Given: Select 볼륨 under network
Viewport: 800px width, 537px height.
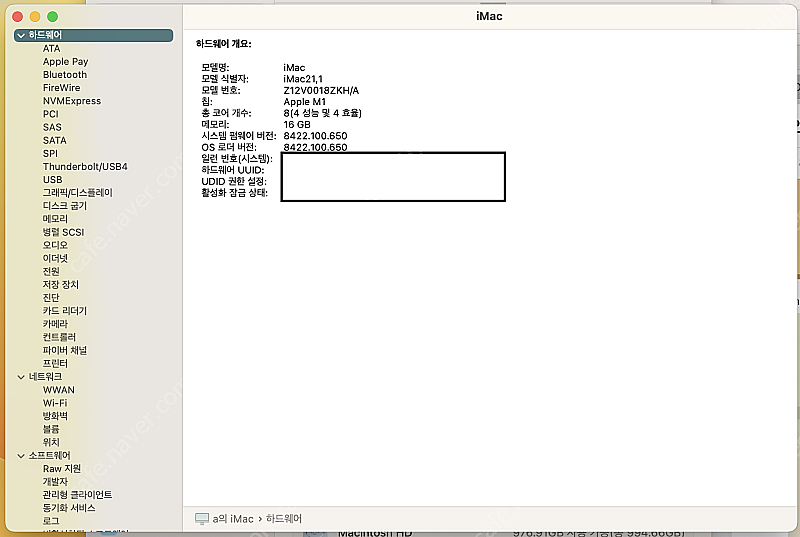Looking at the screenshot, I should (51, 429).
